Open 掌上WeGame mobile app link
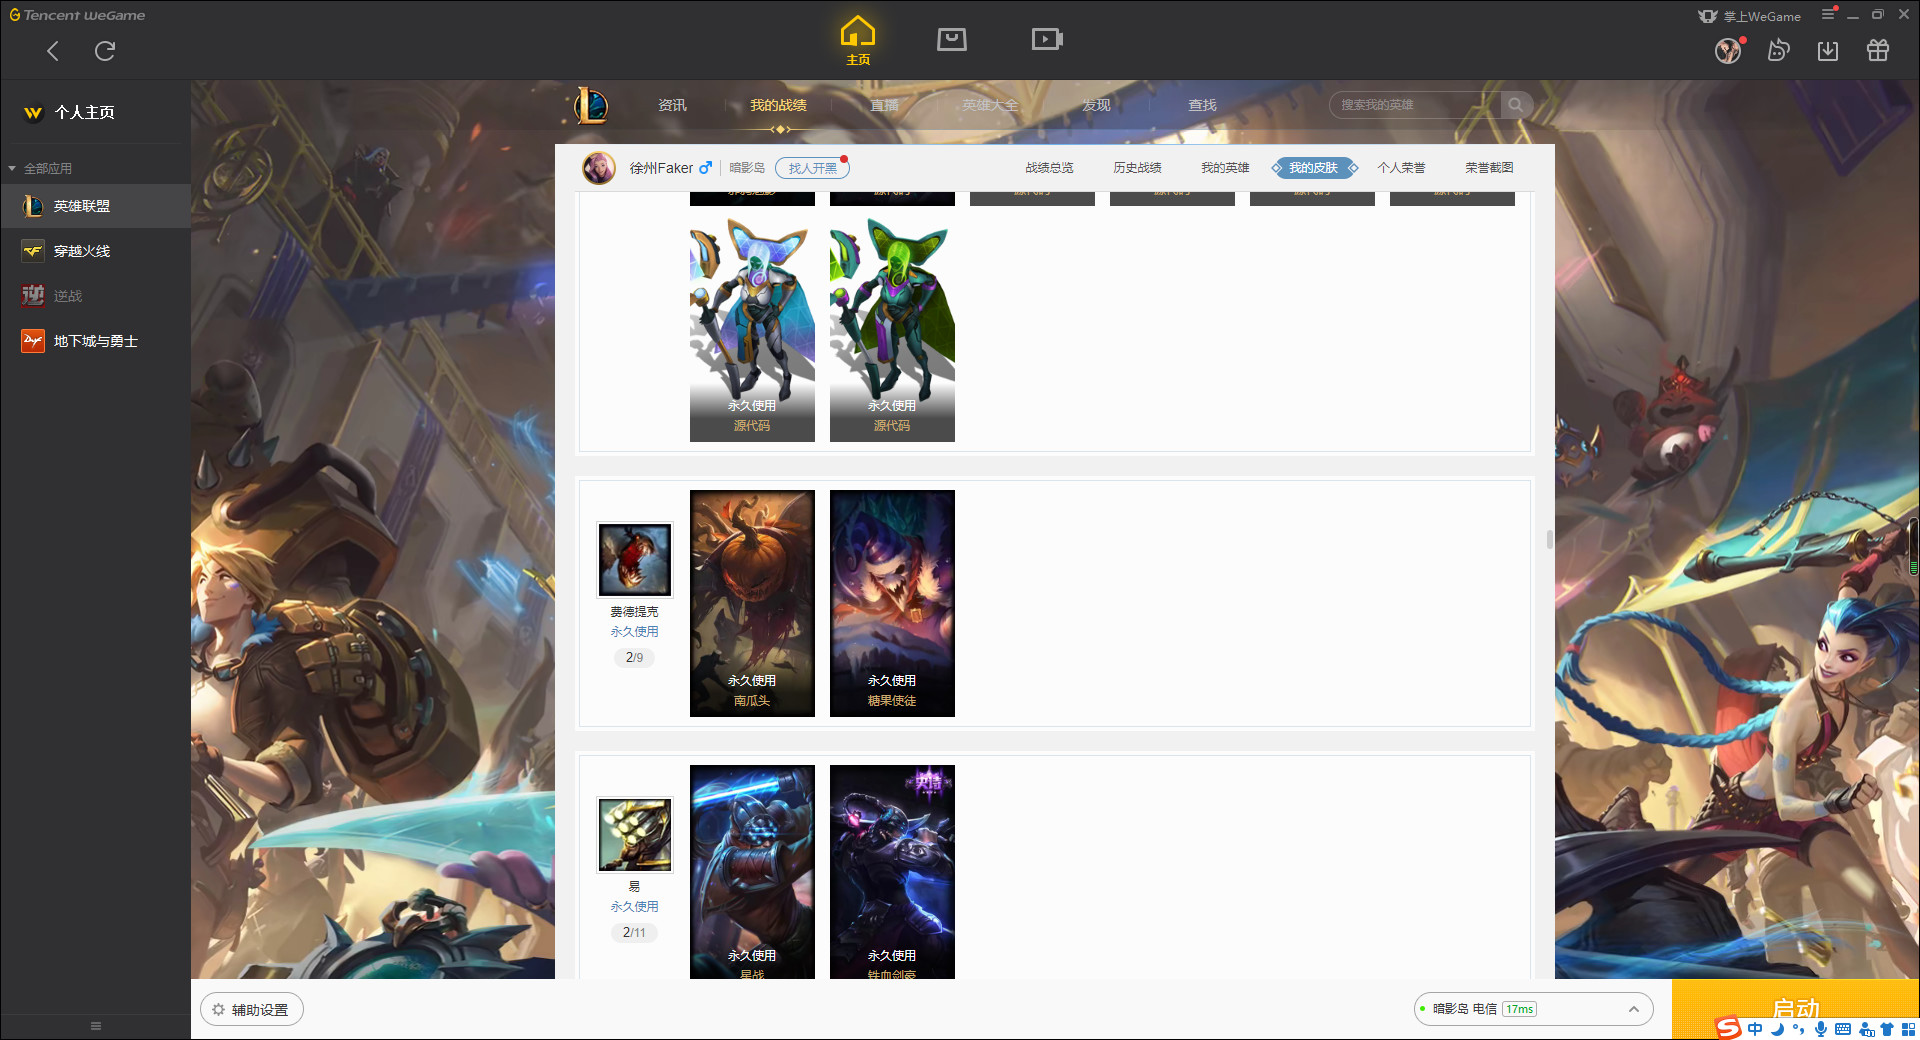1920x1040 pixels. point(1750,16)
